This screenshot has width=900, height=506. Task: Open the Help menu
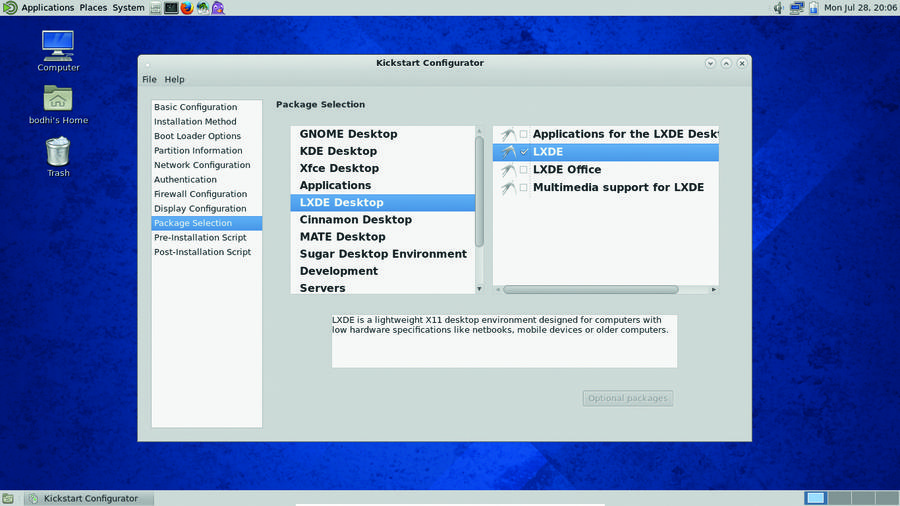coord(174,79)
